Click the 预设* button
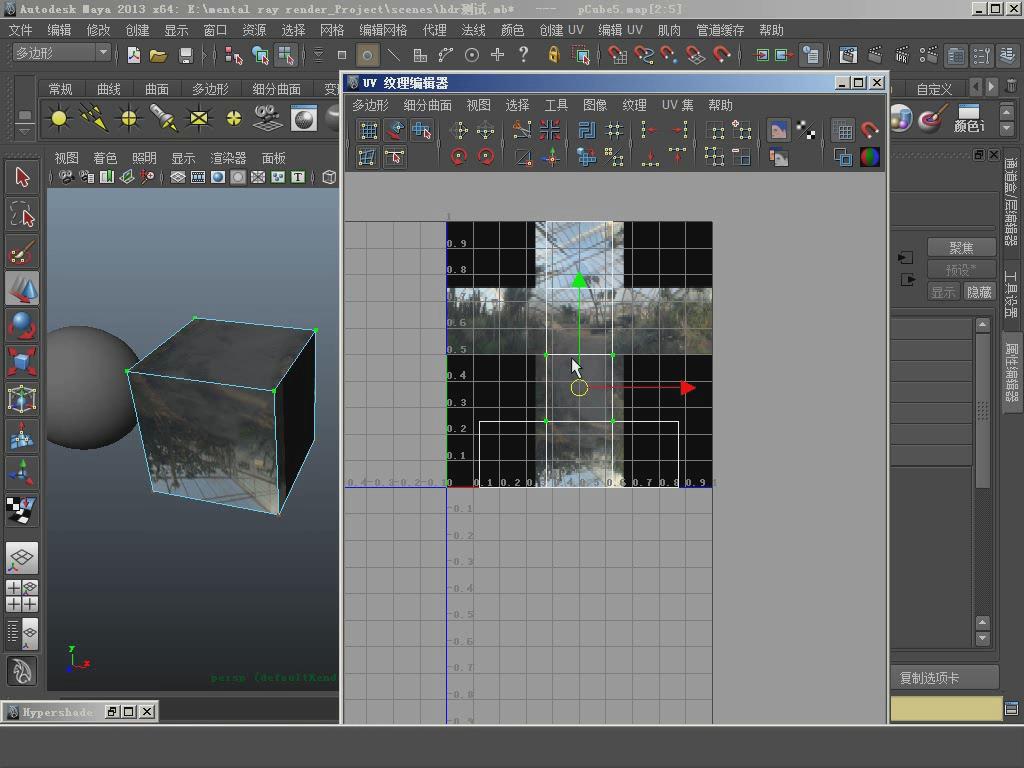This screenshot has width=1024, height=768. [961, 269]
